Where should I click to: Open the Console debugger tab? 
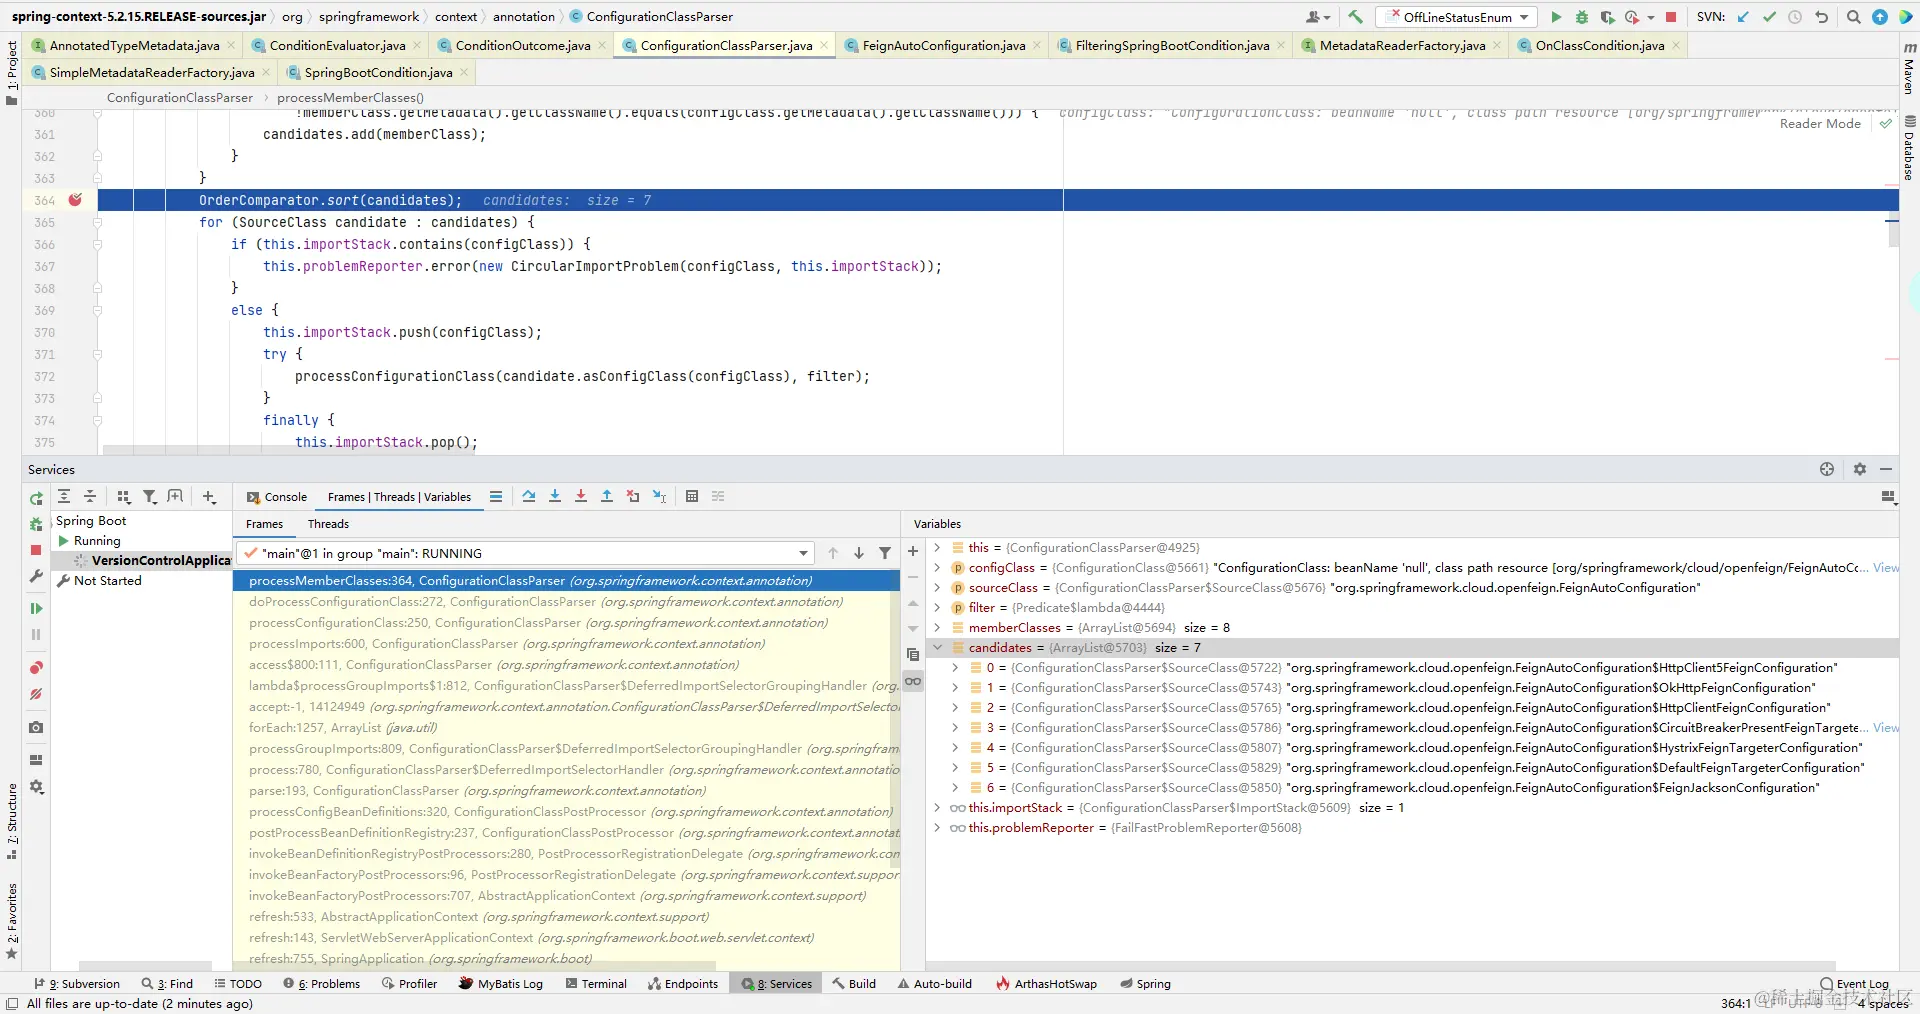pyautogui.click(x=277, y=497)
